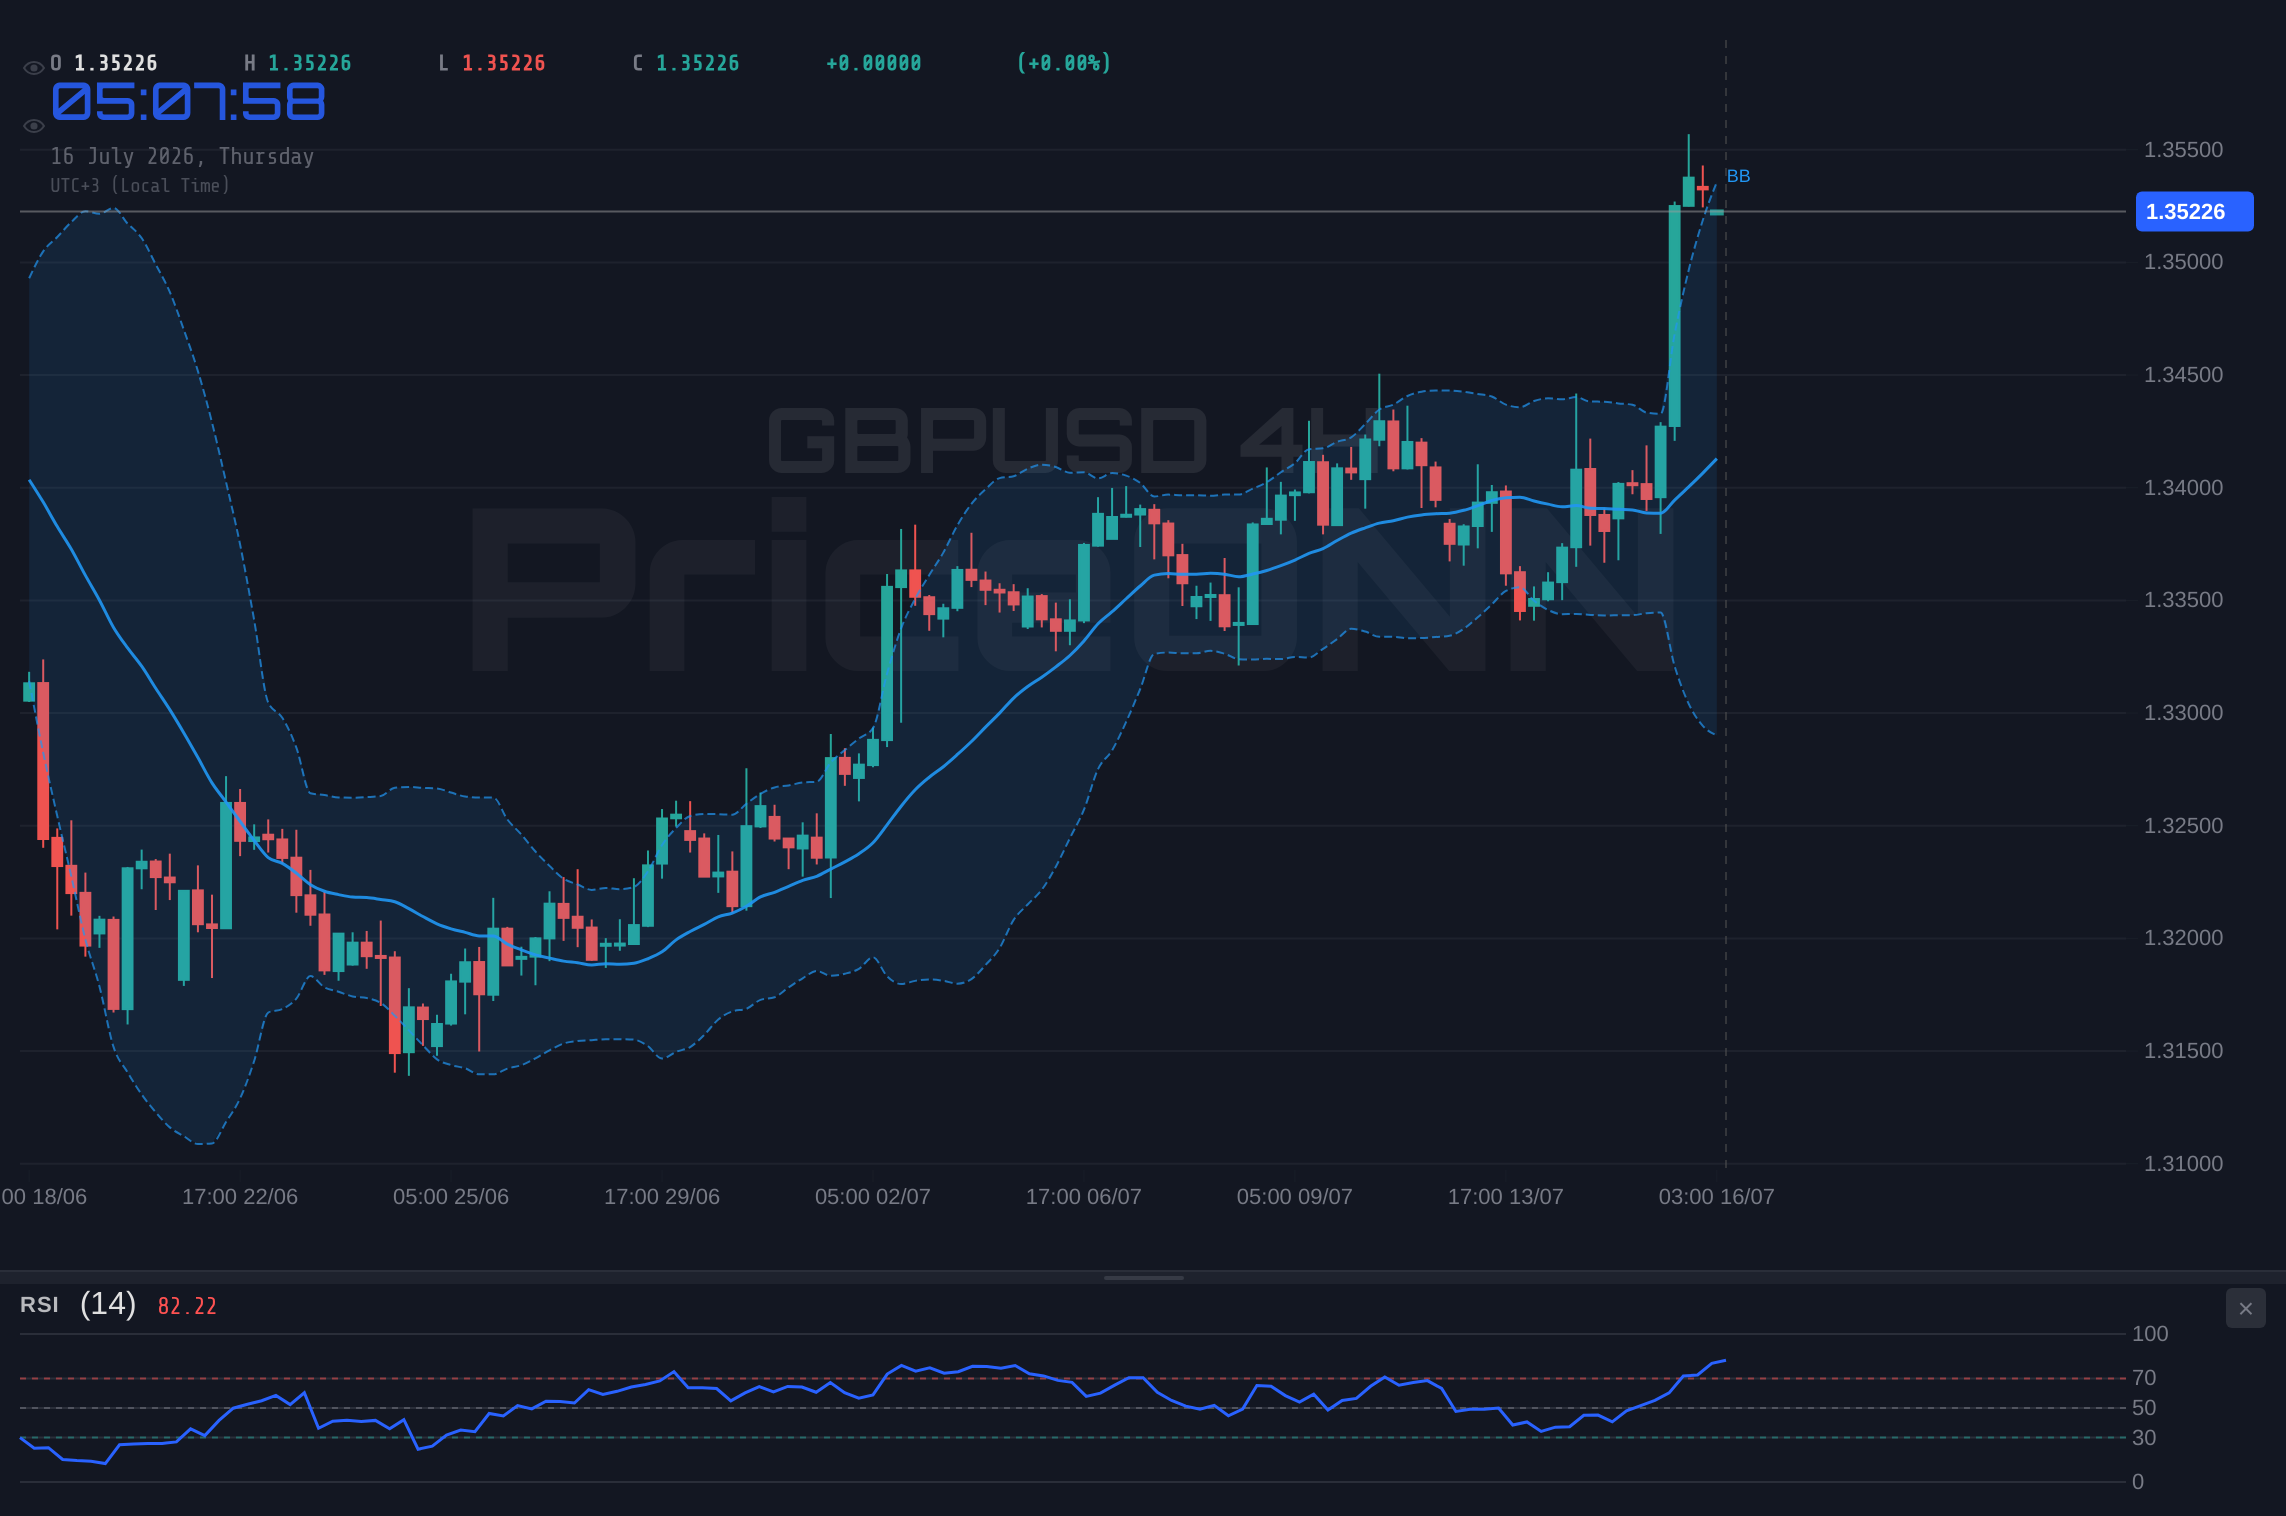Click the RSI (14) indicator title
2286x1516 pixels.
tap(78, 1304)
